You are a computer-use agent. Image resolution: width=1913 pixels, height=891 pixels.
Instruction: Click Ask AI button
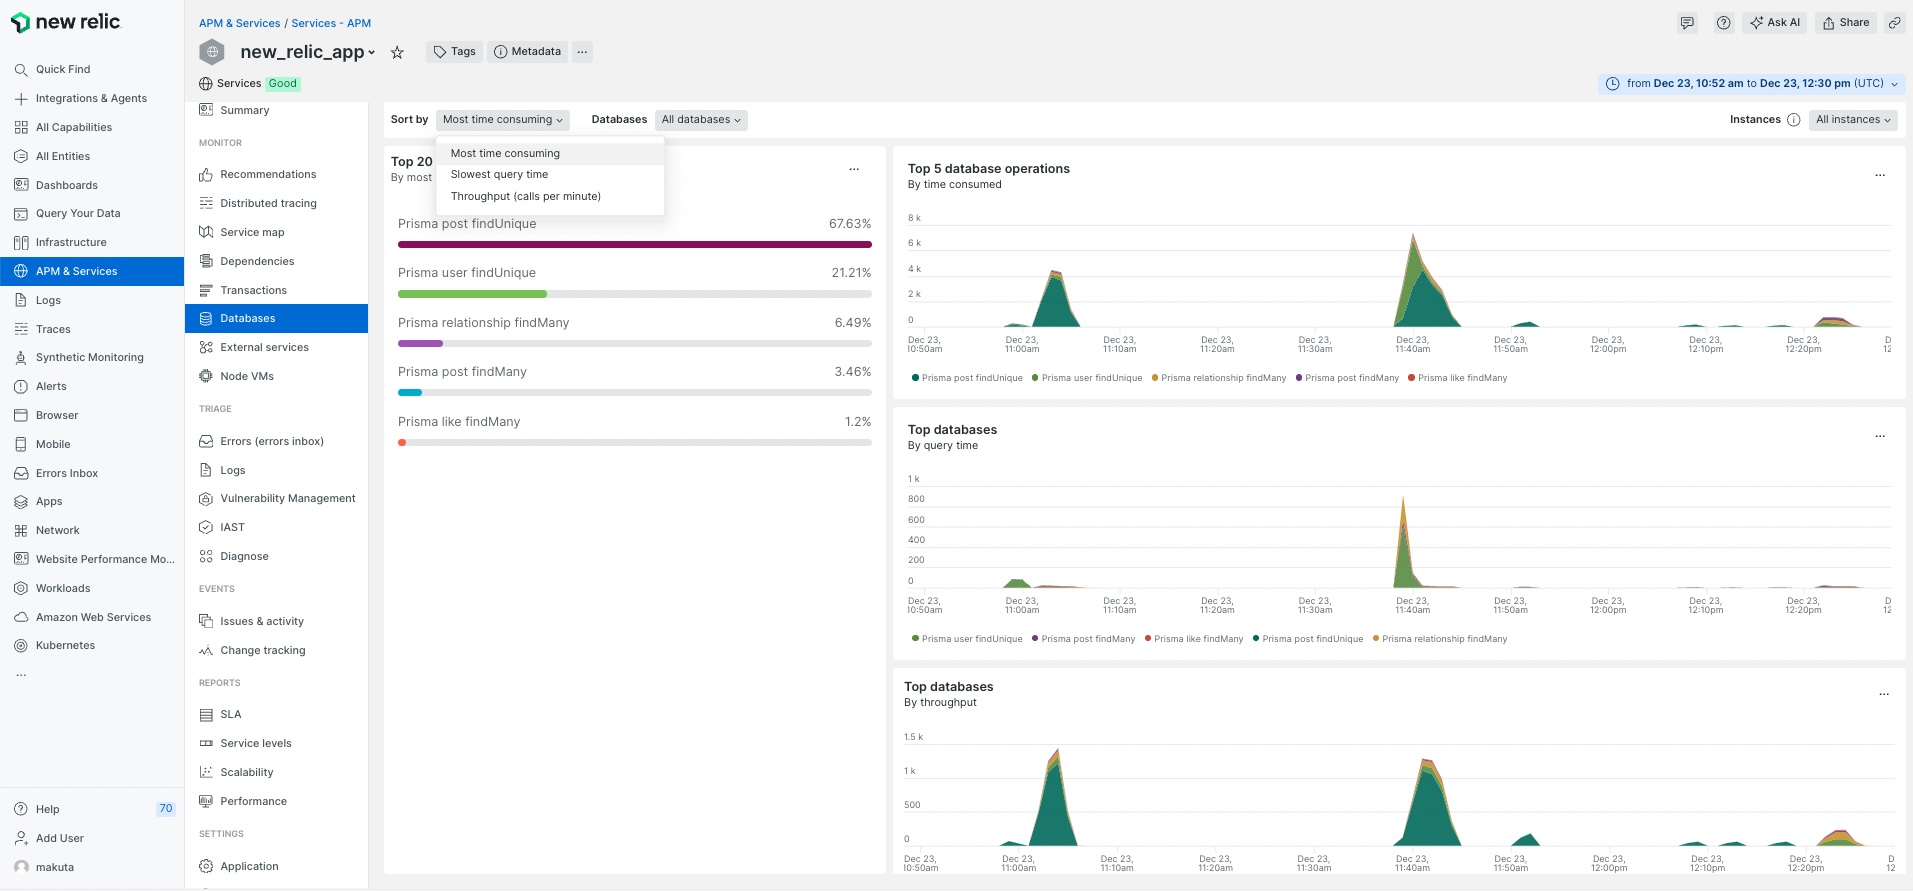coord(1774,22)
